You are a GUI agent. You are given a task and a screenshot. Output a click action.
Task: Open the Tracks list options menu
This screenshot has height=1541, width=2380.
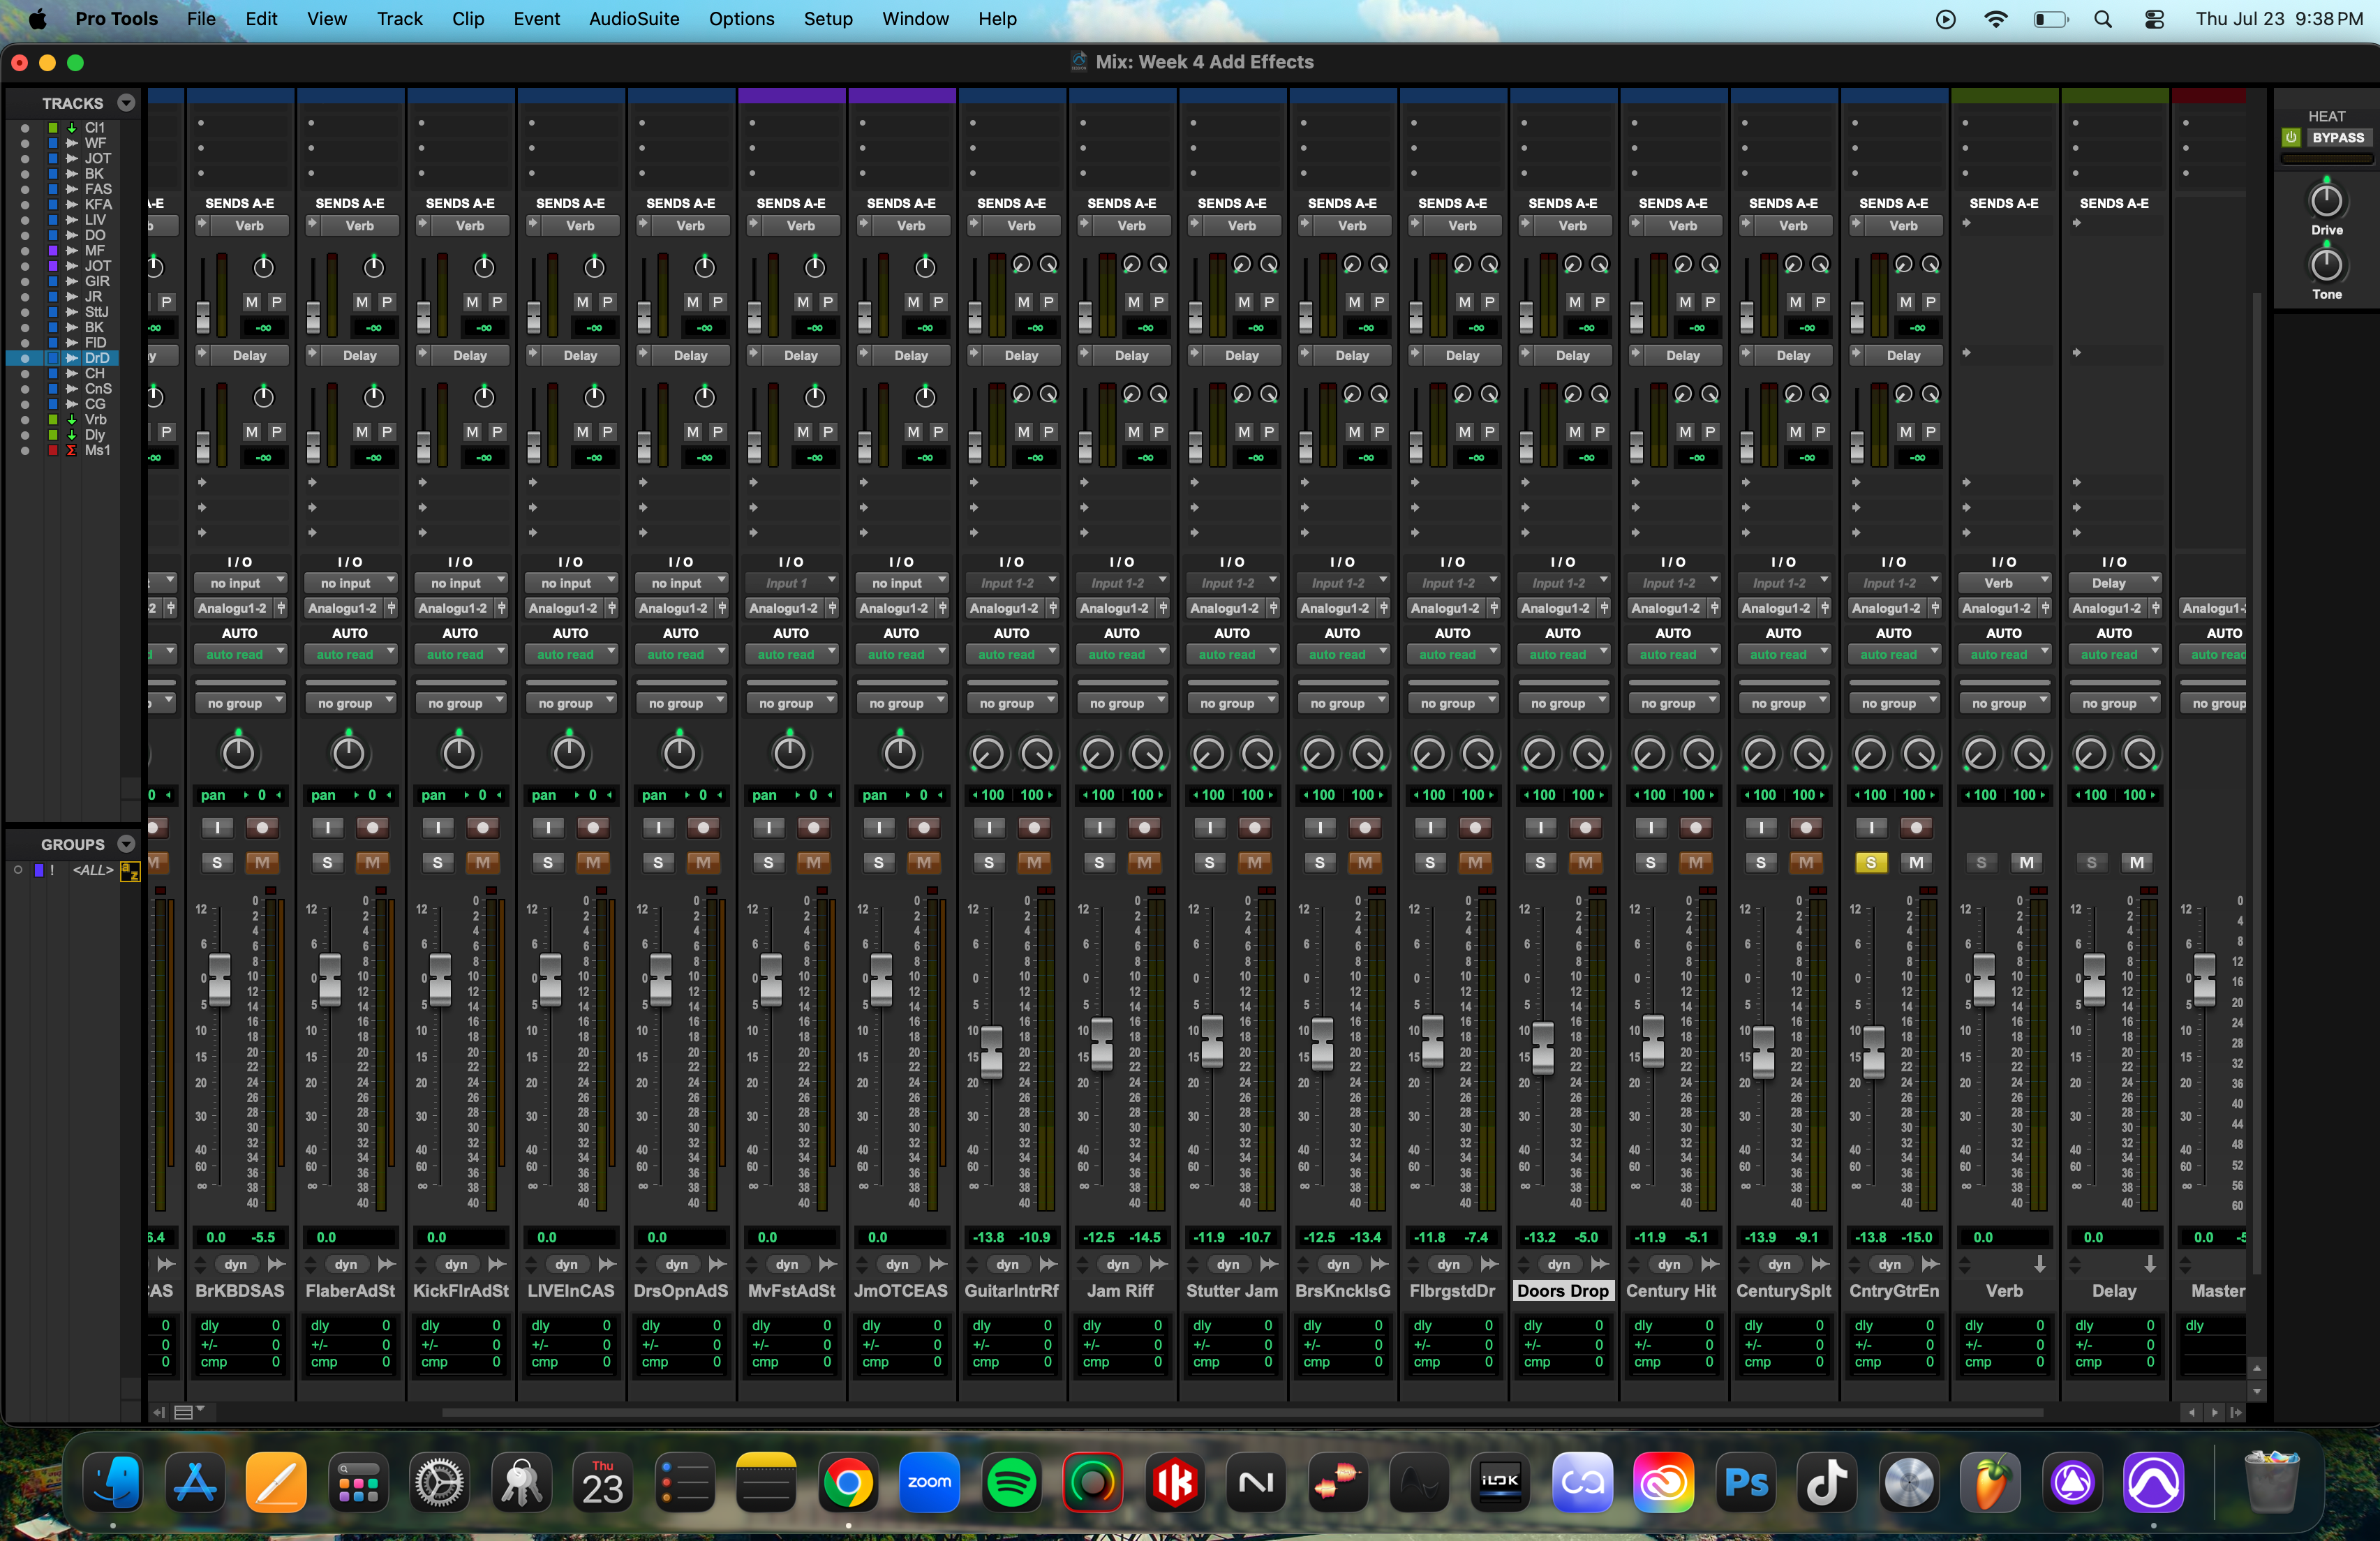pyautogui.click(x=126, y=103)
